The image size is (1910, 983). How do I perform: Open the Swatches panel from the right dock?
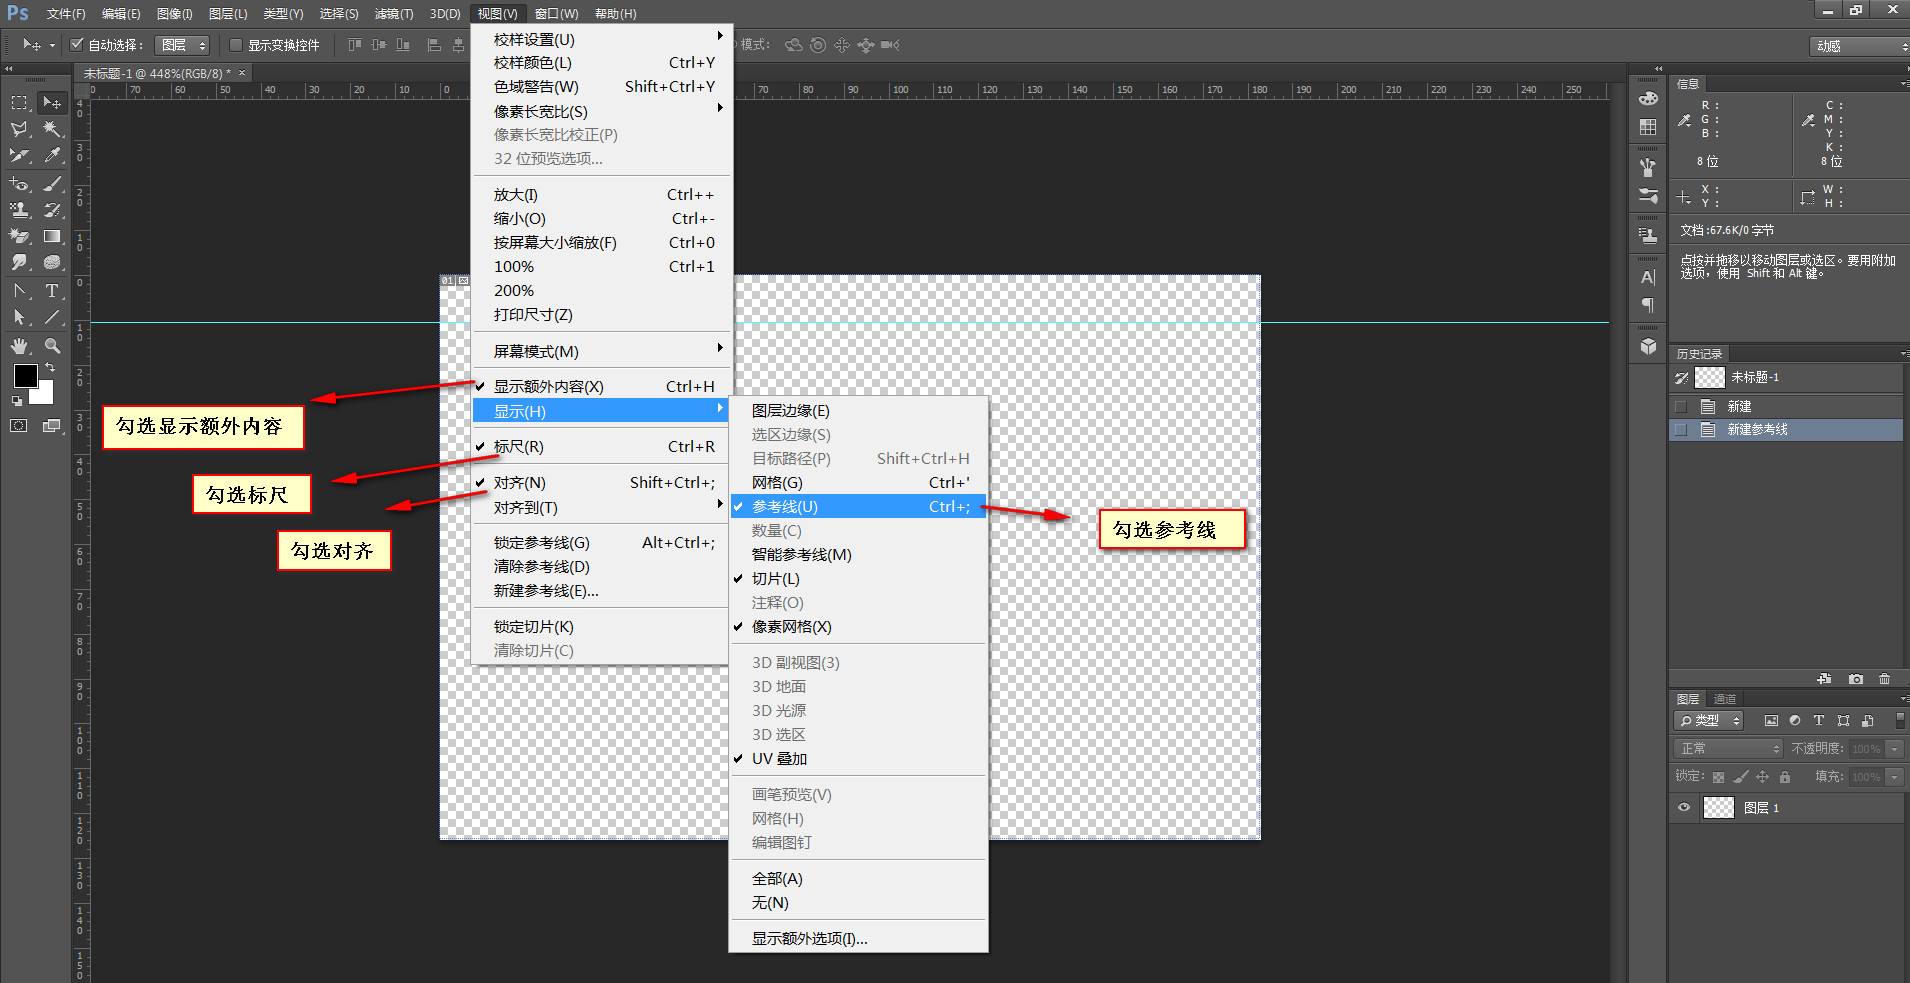[1648, 127]
